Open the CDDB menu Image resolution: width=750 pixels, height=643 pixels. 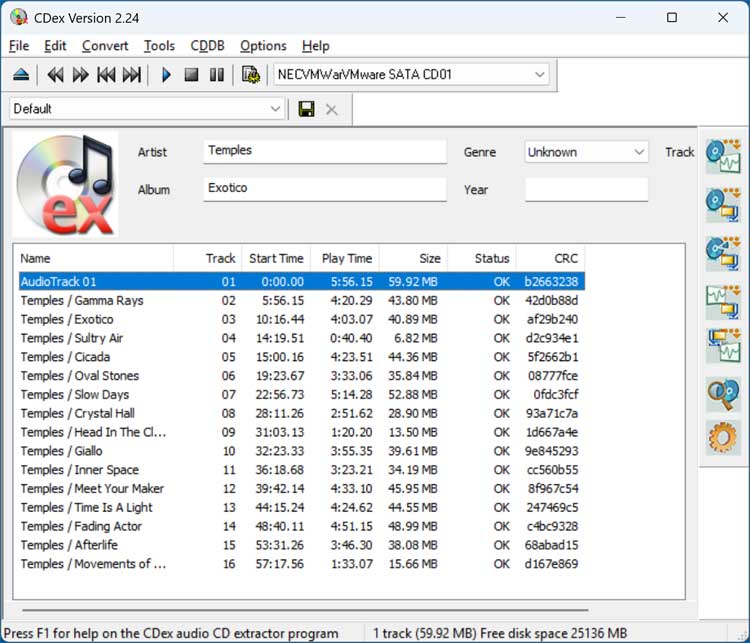(x=207, y=46)
